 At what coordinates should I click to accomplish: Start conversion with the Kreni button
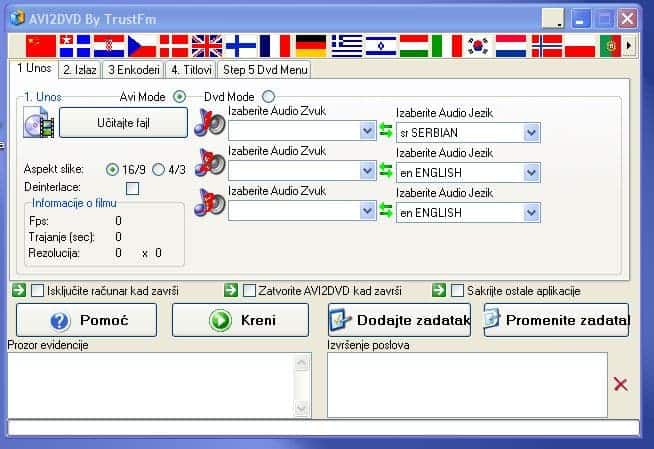[240, 320]
